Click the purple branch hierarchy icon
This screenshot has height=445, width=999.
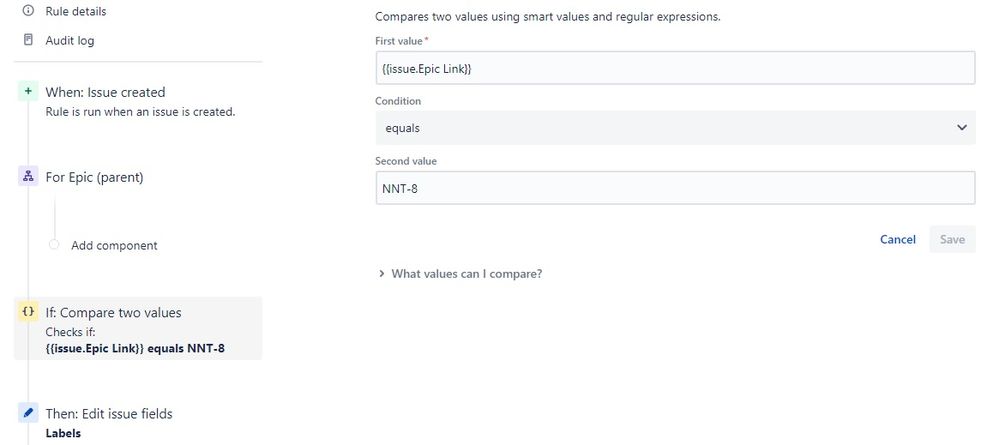click(x=28, y=177)
